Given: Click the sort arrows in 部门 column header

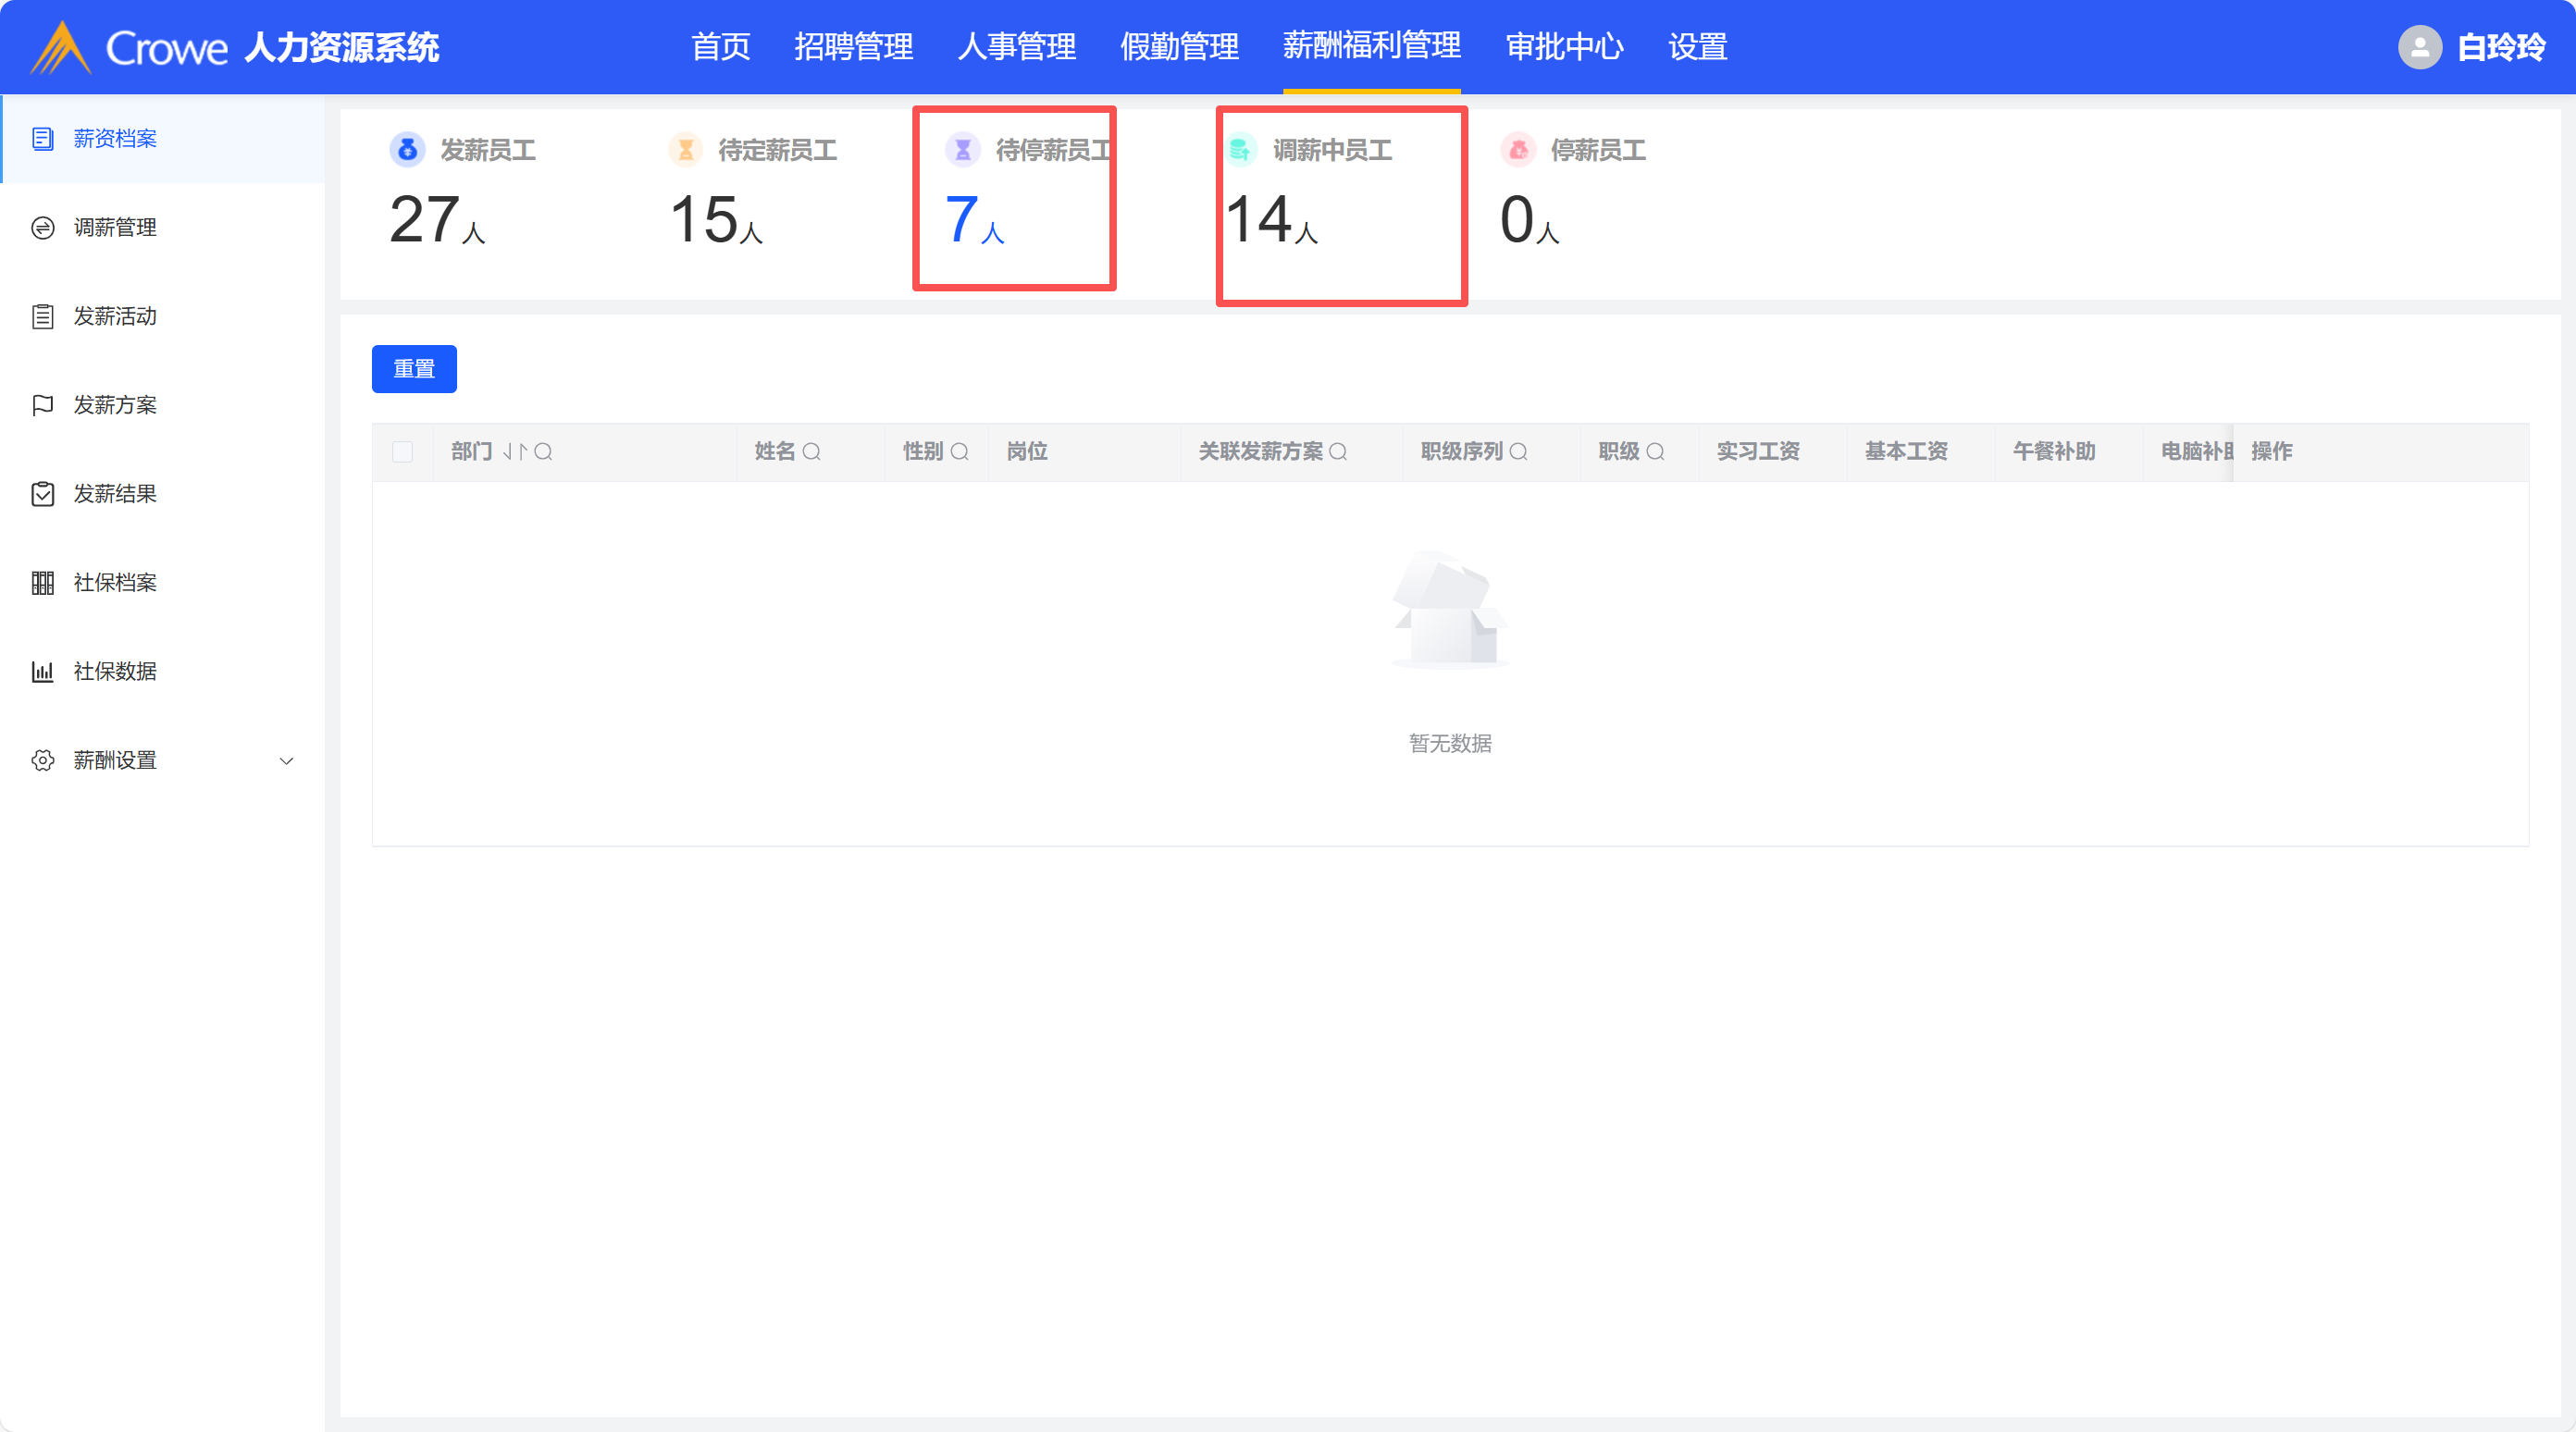Looking at the screenshot, I should click(514, 452).
